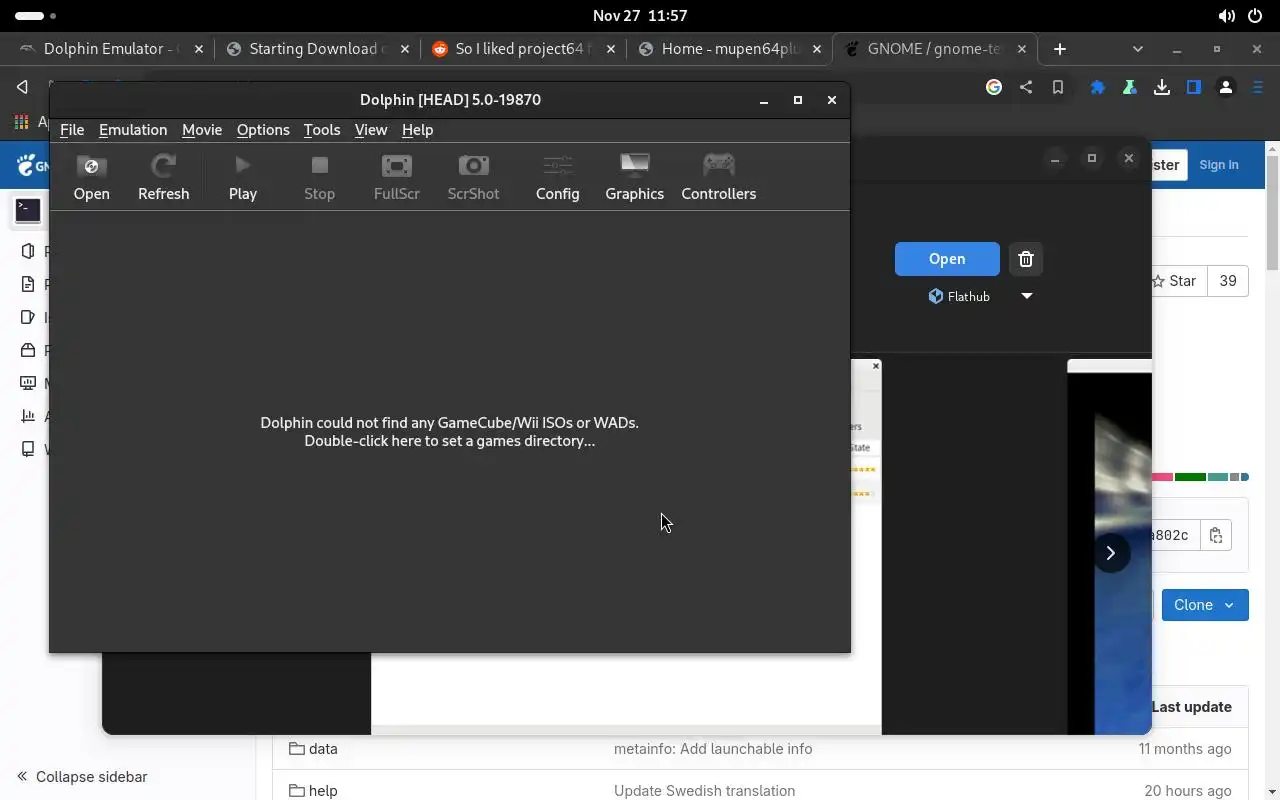The image size is (1280, 800).
Task: Open the Emulation menu
Action: click(x=133, y=130)
